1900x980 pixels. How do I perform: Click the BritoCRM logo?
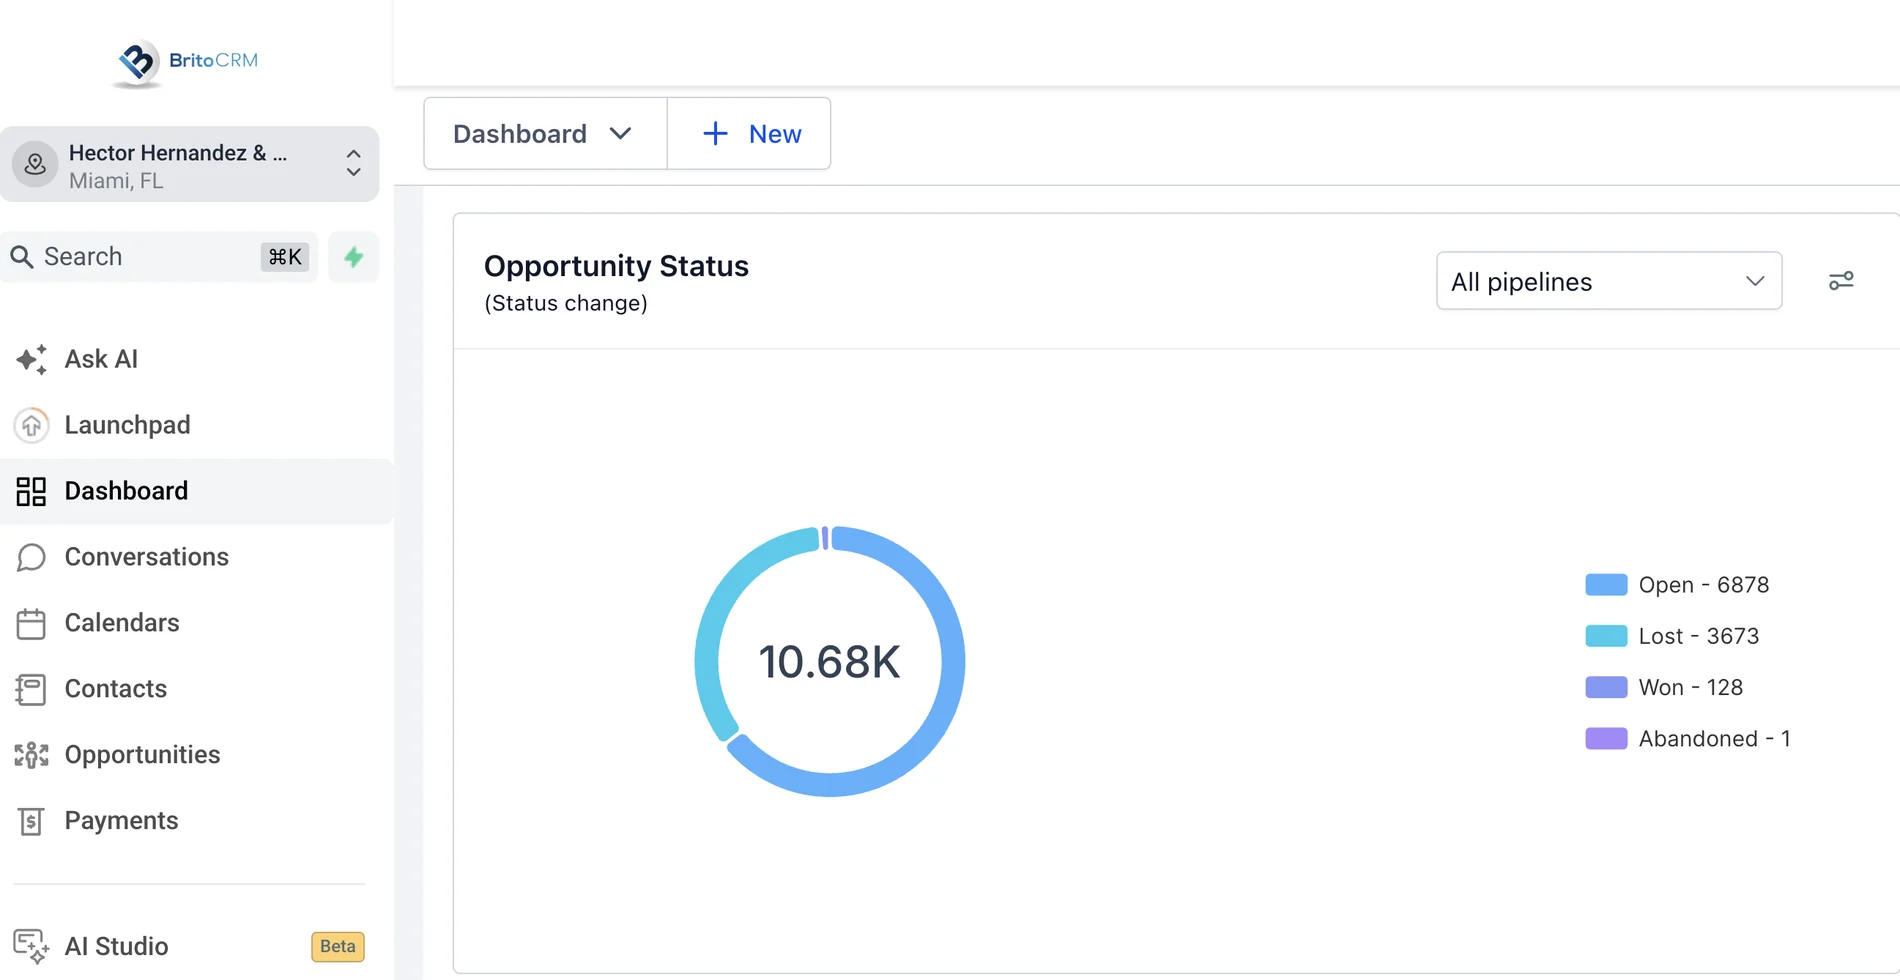[x=186, y=61]
